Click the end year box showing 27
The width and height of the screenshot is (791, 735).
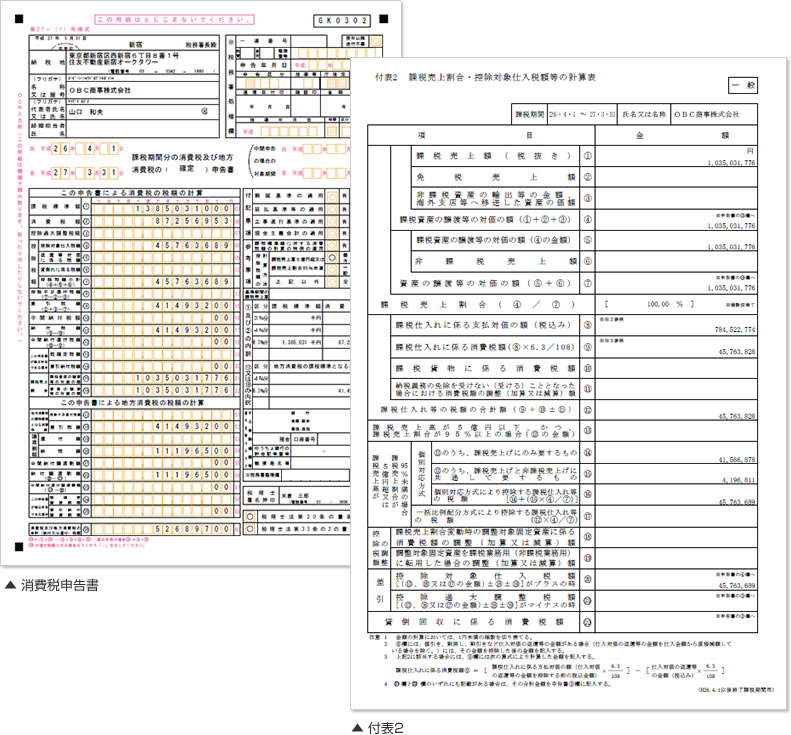pos(61,173)
